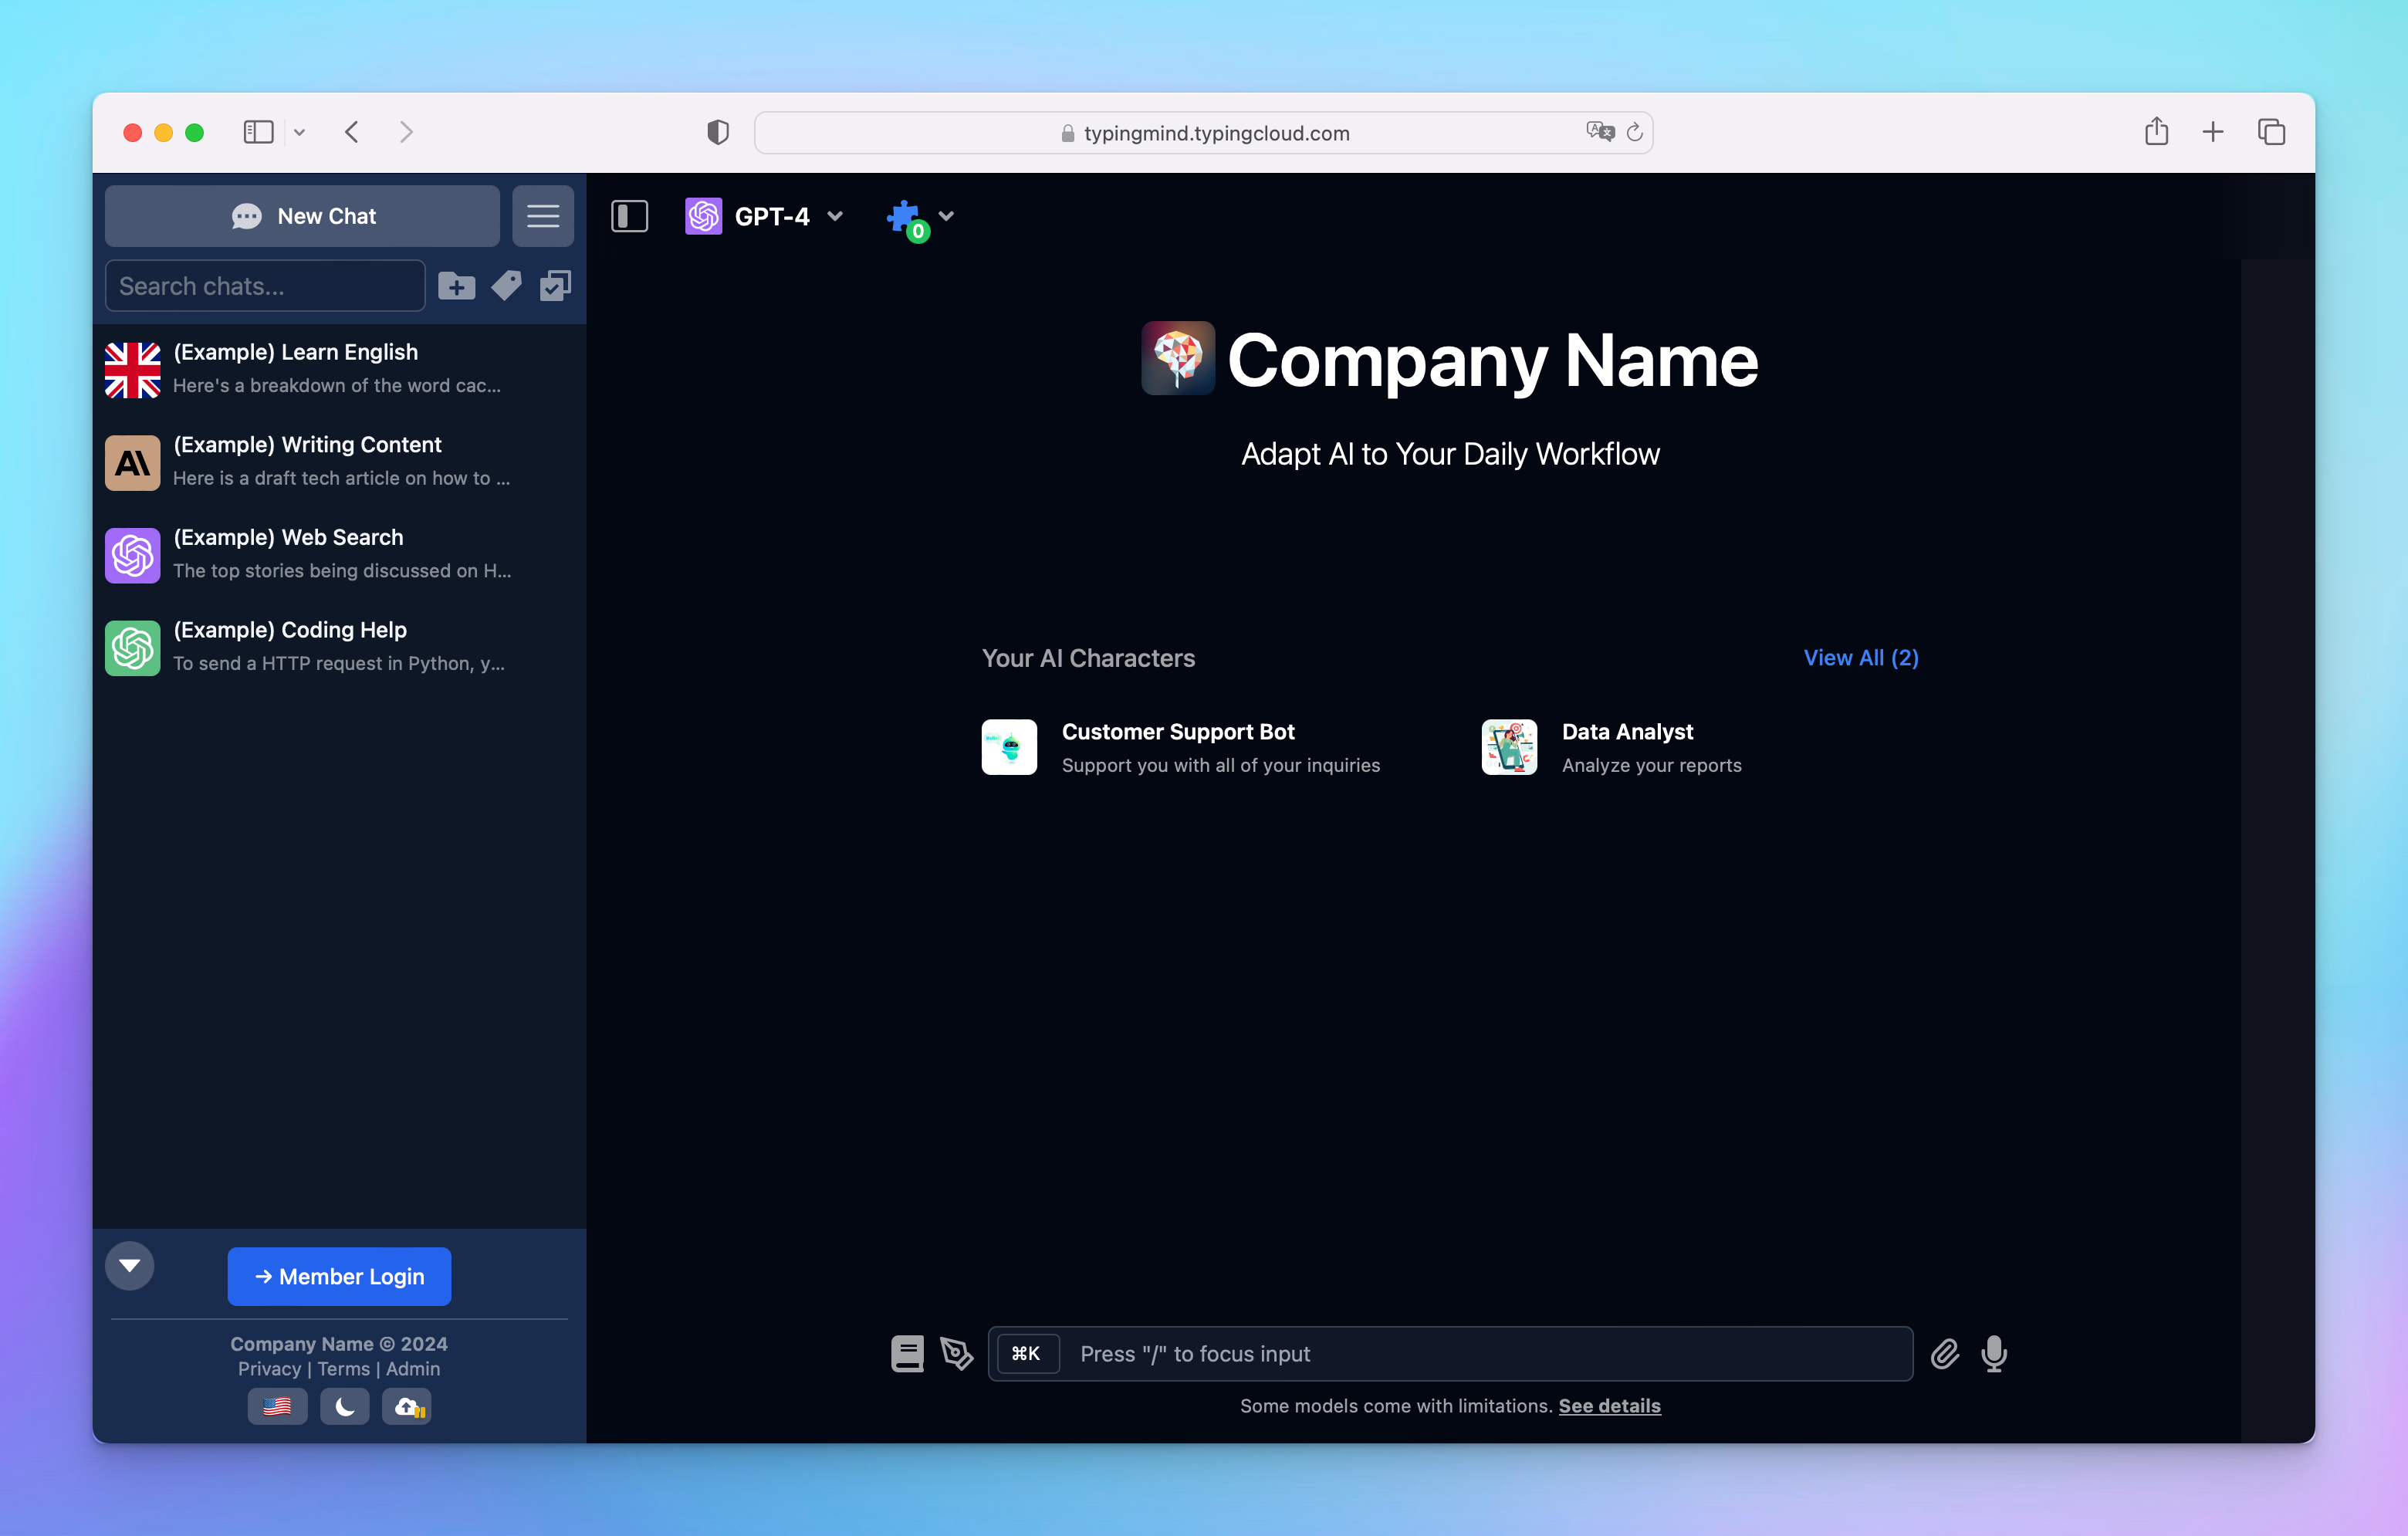Click the multi-select chats icon
Viewport: 2408px width, 1536px height.
(555, 286)
